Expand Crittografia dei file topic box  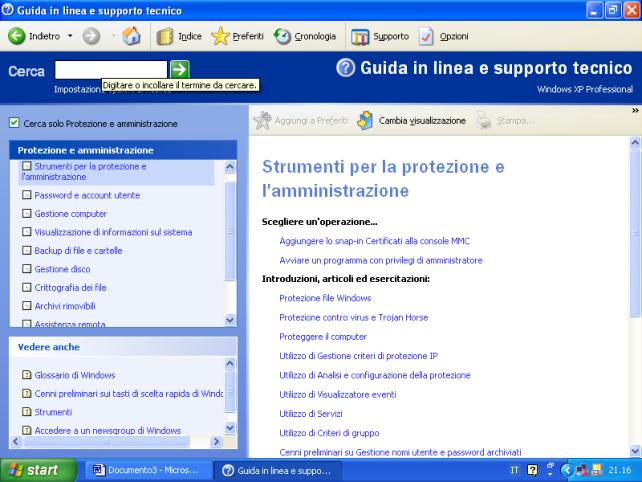click(27, 287)
